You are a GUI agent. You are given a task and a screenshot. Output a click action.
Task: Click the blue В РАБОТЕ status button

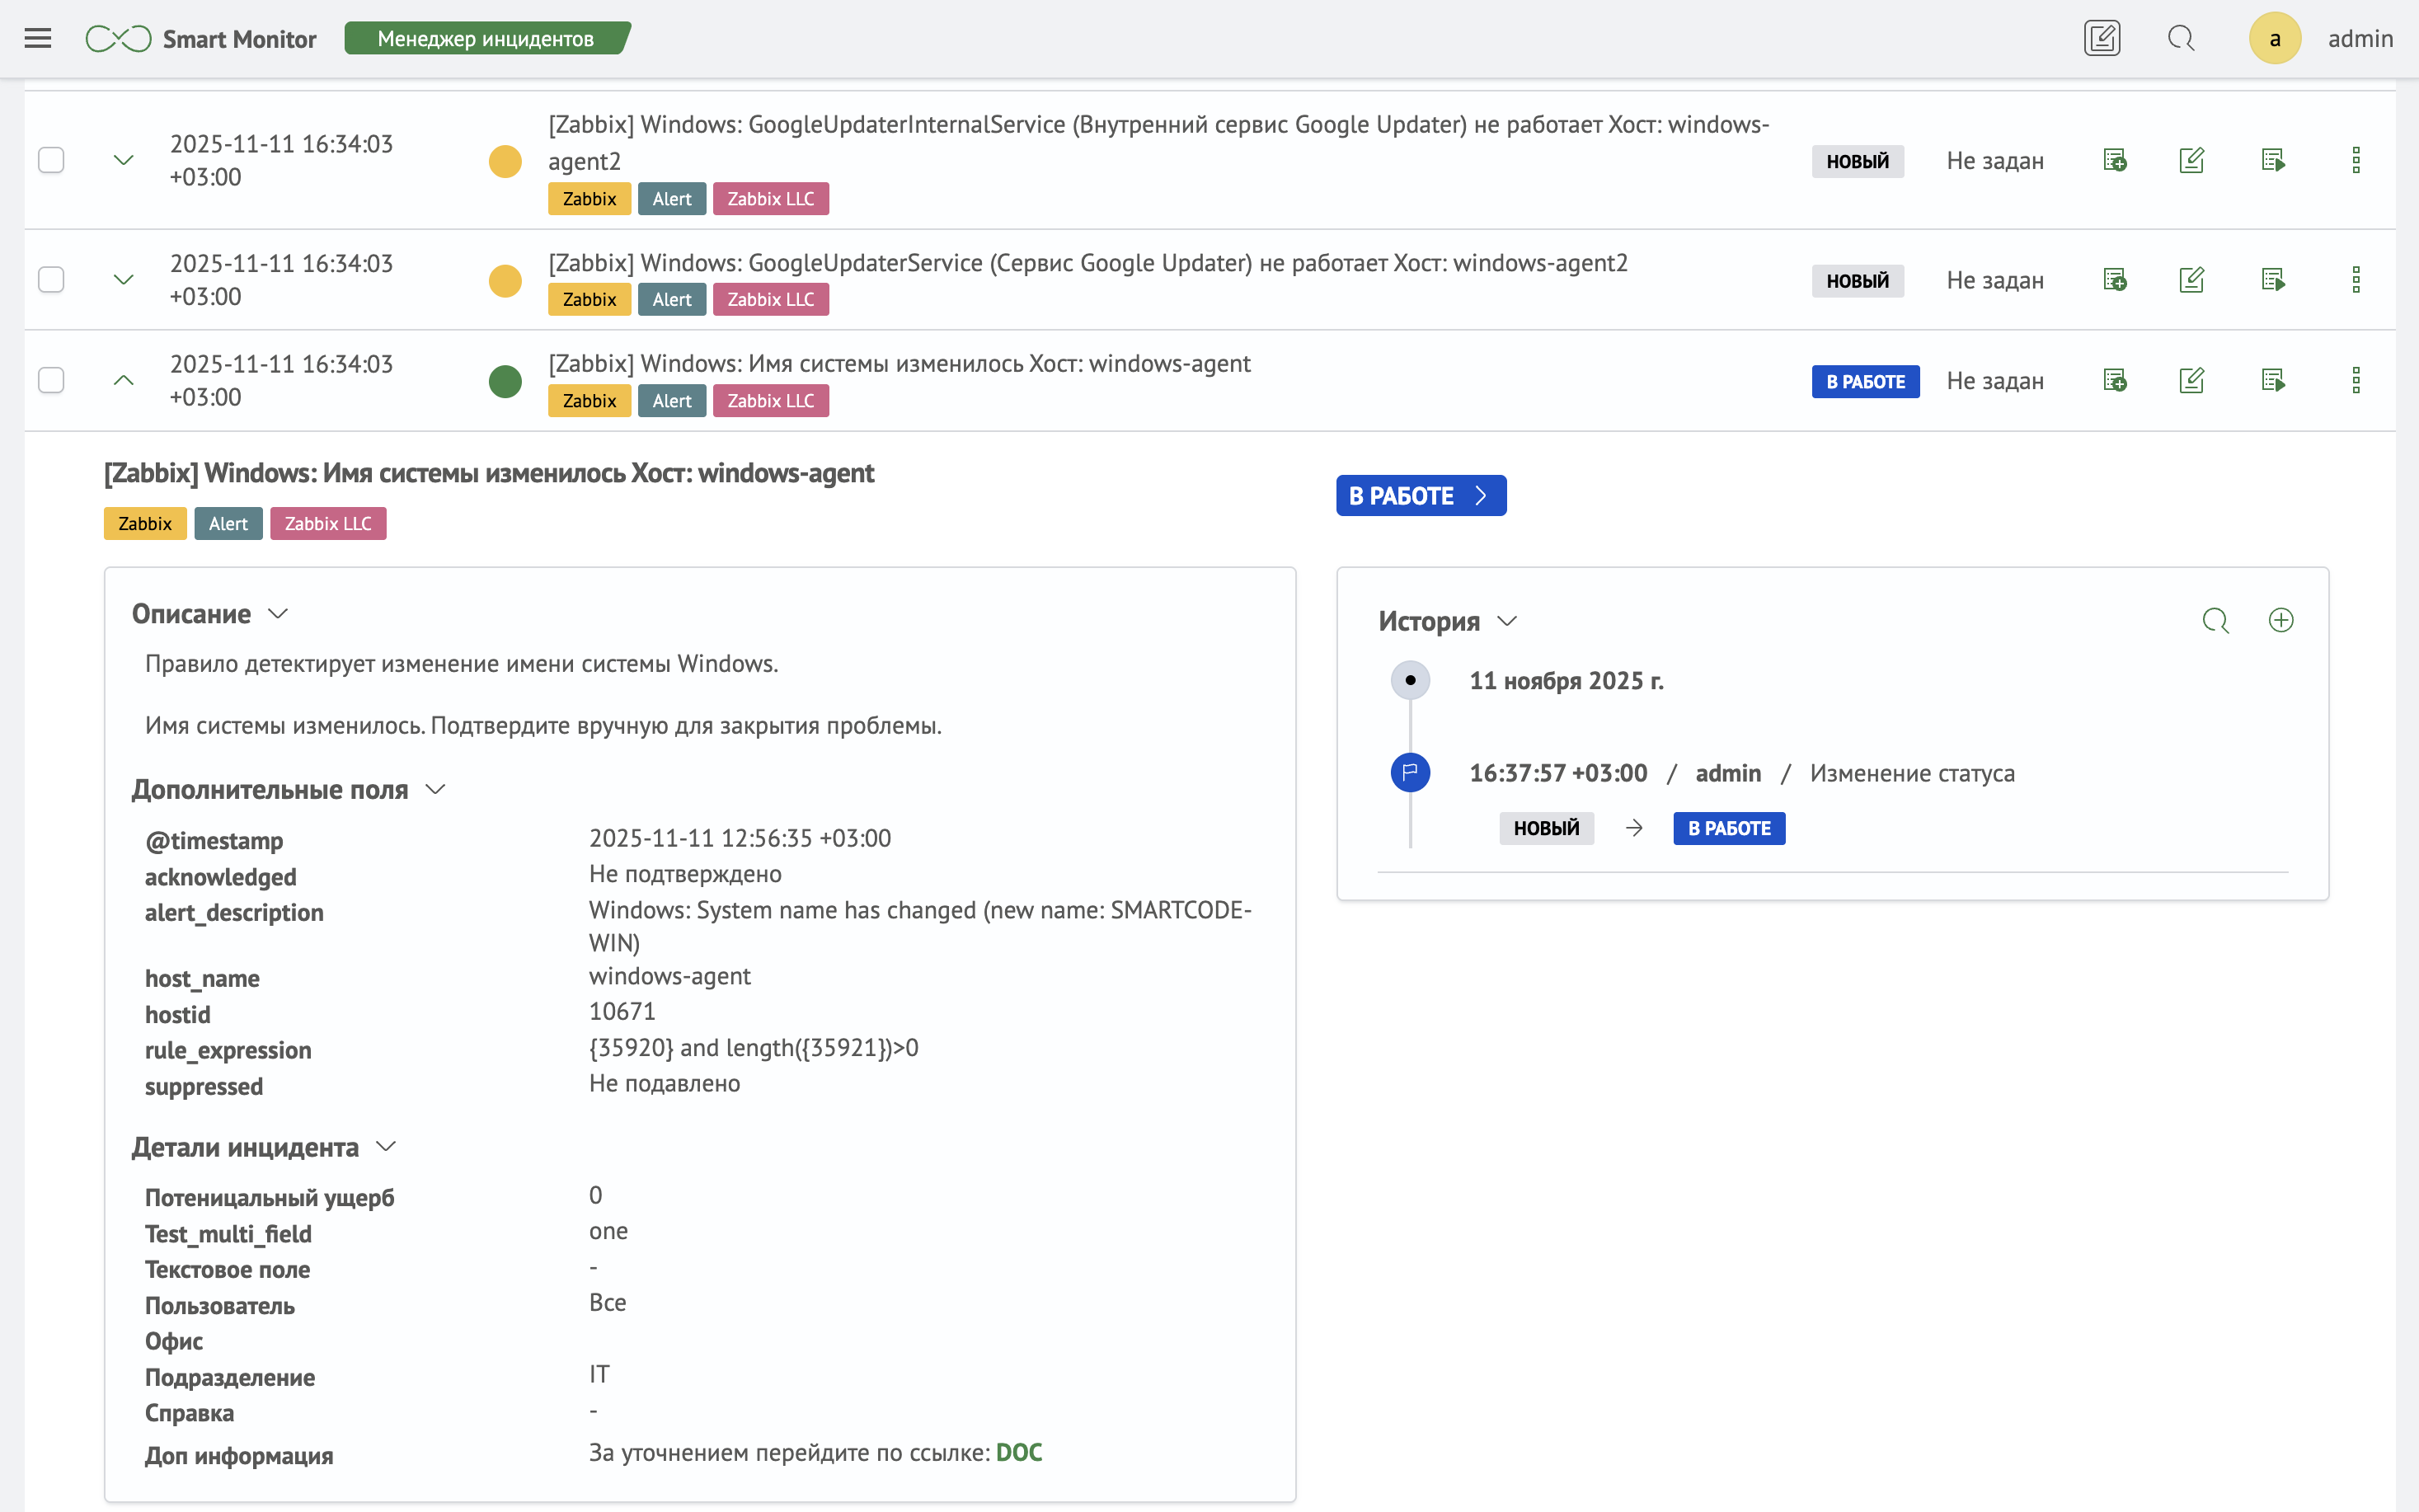(1420, 496)
